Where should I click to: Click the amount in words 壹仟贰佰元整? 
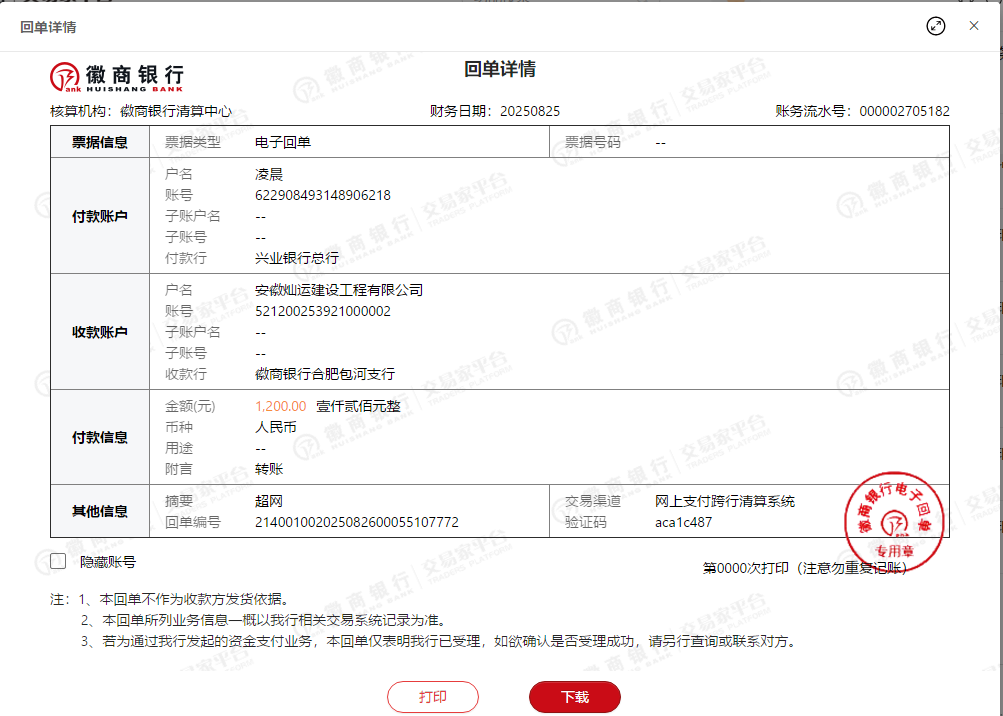[x=360, y=406]
